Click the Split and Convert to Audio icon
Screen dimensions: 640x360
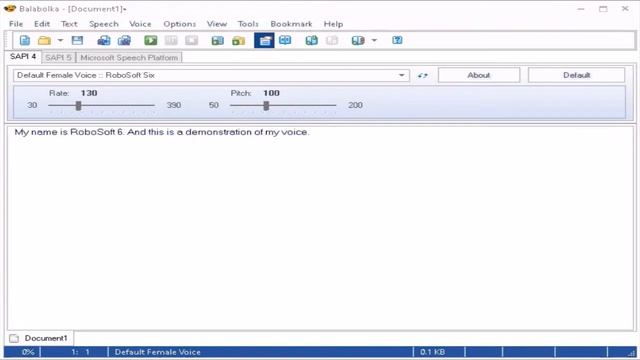(x=124, y=40)
